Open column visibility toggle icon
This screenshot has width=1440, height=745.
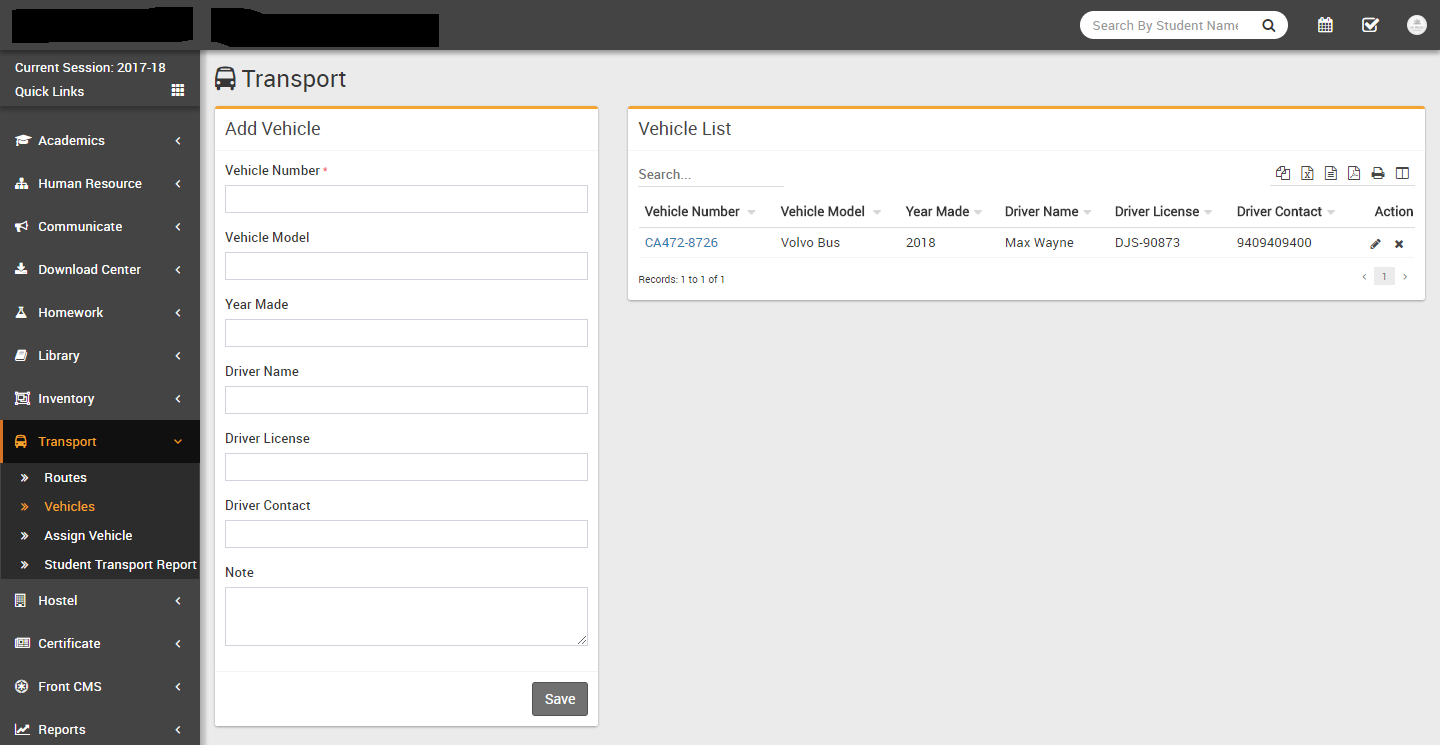click(x=1402, y=173)
